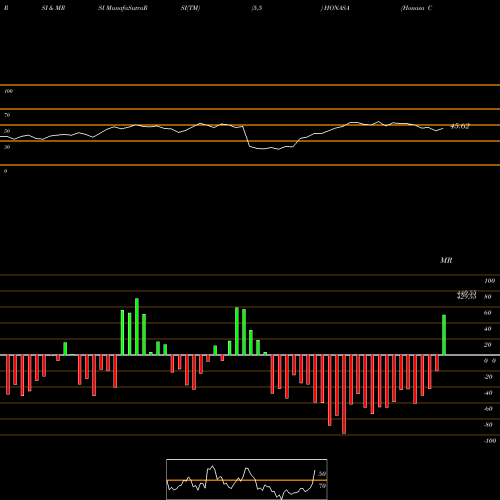The height and width of the screenshot is (500, 500).
Task: Click the 80 label on MR axis
Action: 488,297
